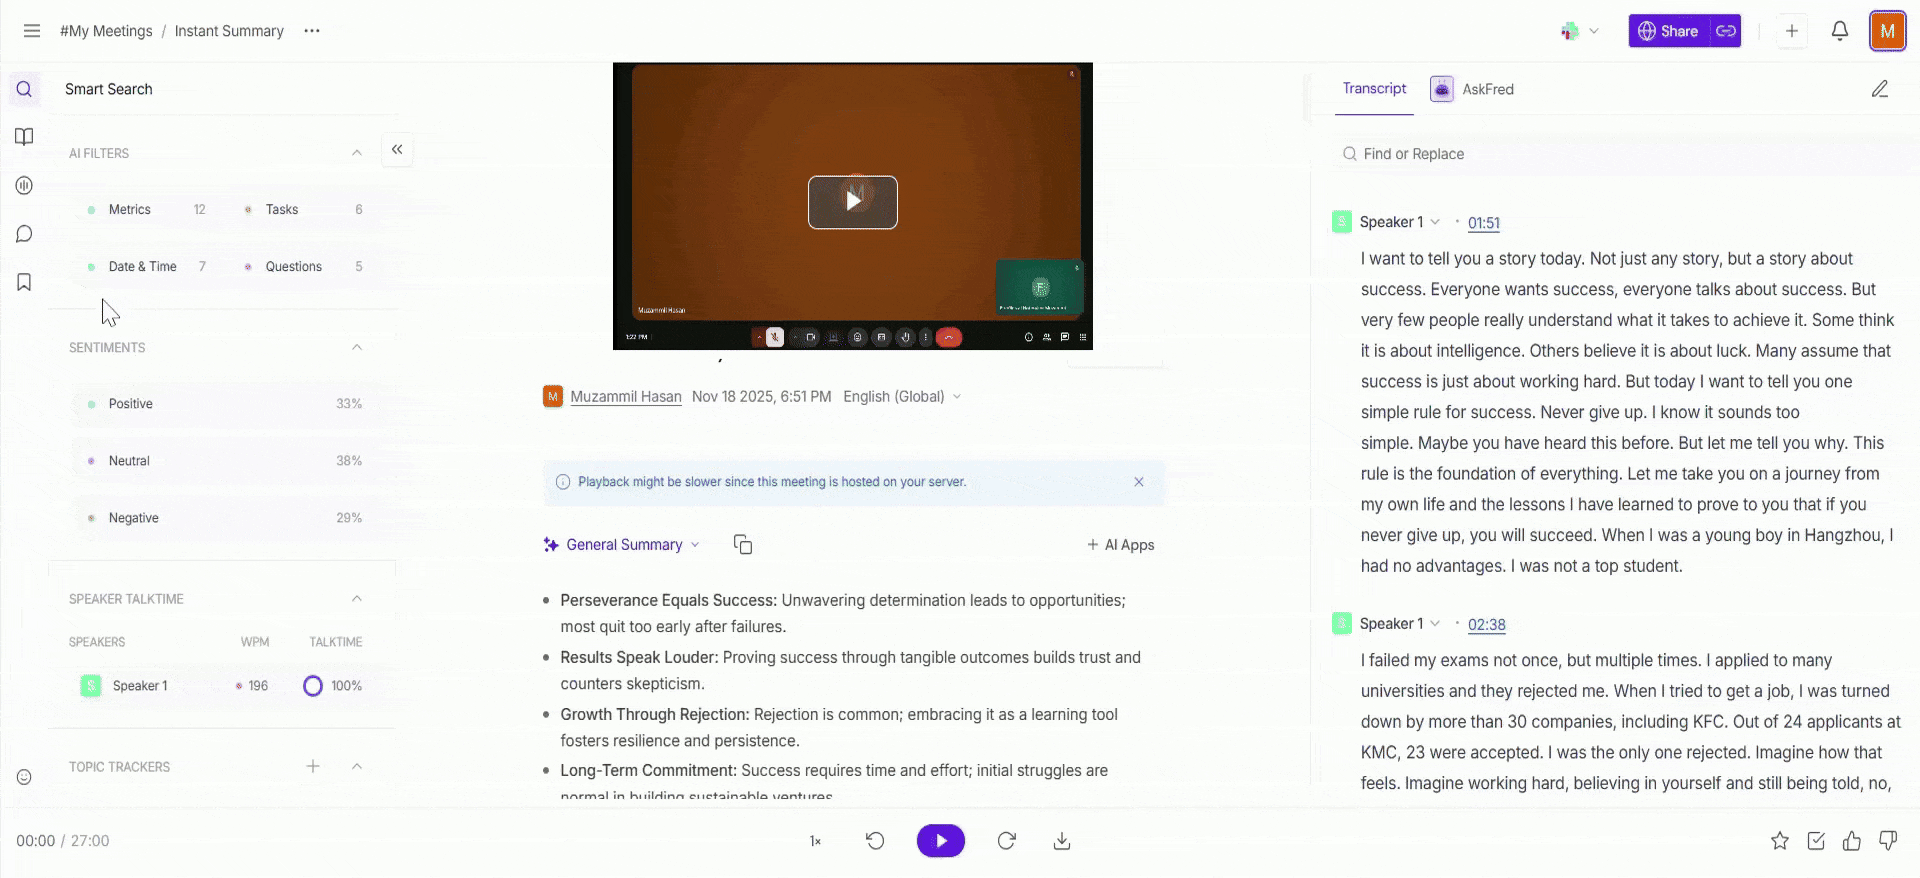Screen dimensions: 1920x878
Task: Open the user profile avatar M
Action: [1888, 31]
